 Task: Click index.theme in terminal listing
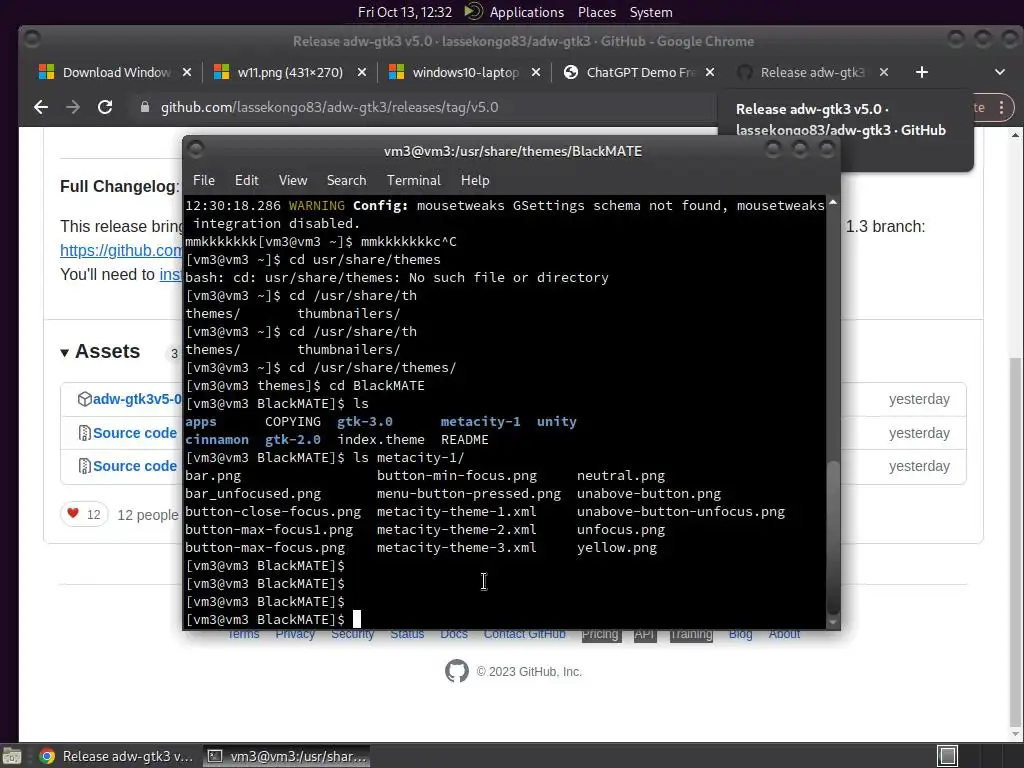pyautogui.click(x=381, y=440)
